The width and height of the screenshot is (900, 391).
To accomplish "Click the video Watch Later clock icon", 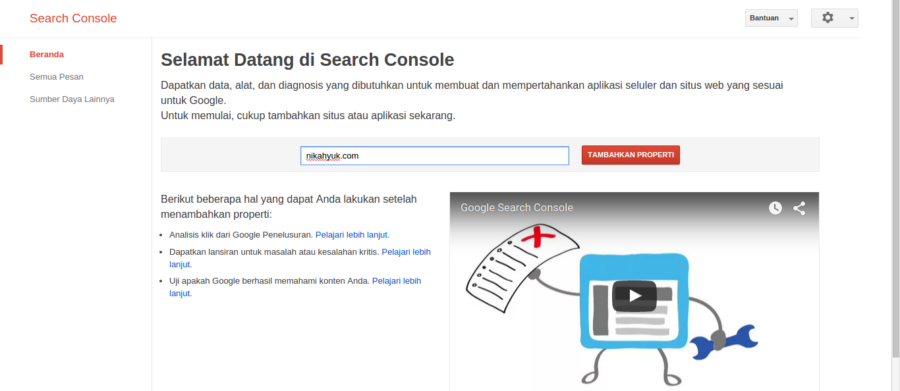I will (775, 208).
